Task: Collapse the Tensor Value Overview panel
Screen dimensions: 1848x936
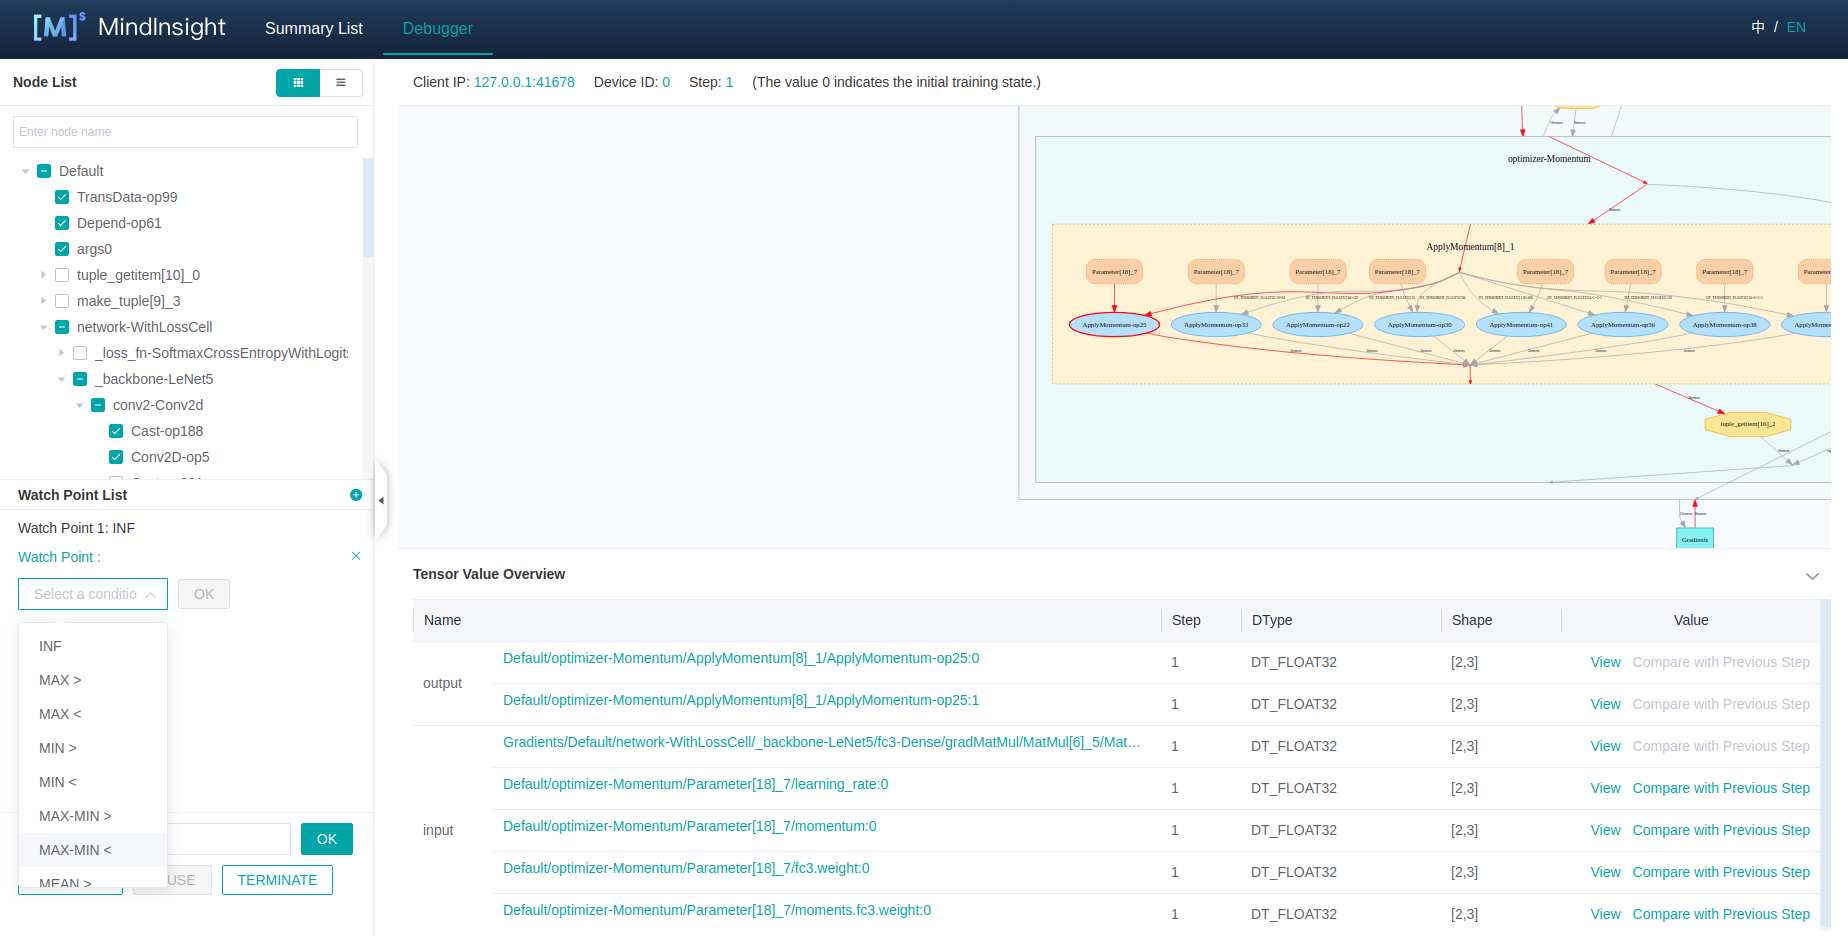Action: (x=1811, y=576)
